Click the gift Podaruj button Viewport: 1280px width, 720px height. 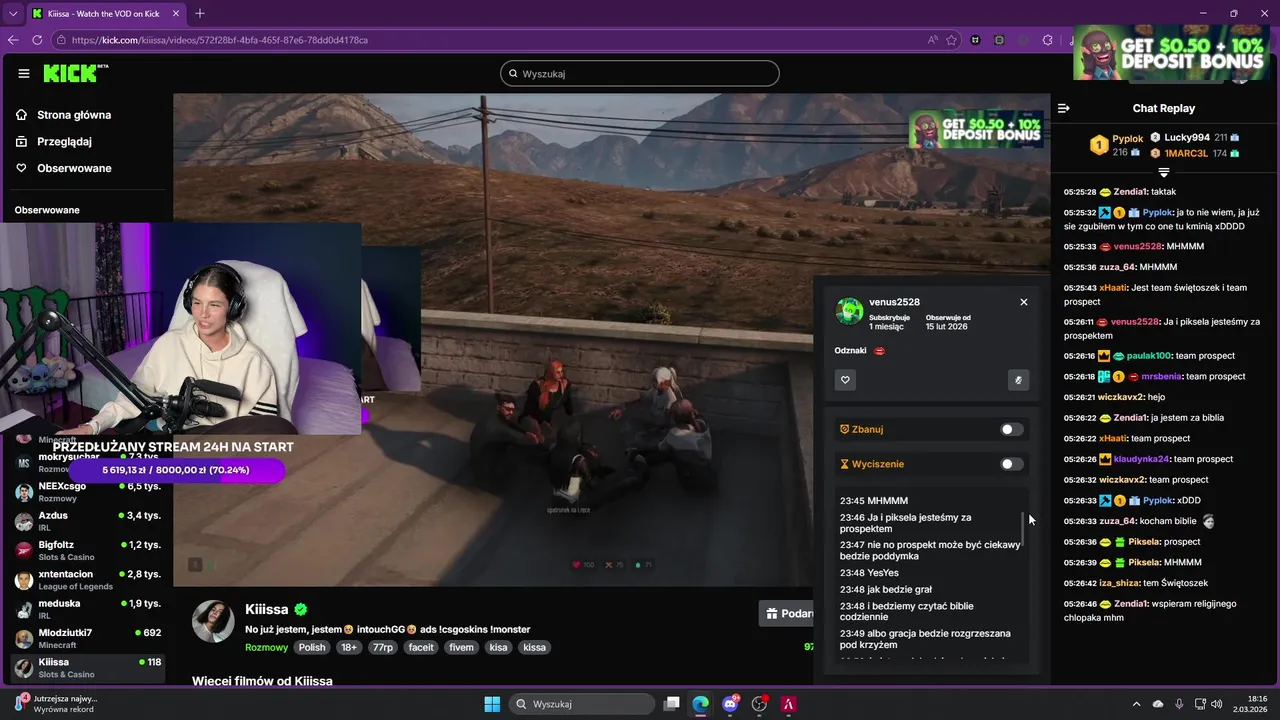click(787, 613)
